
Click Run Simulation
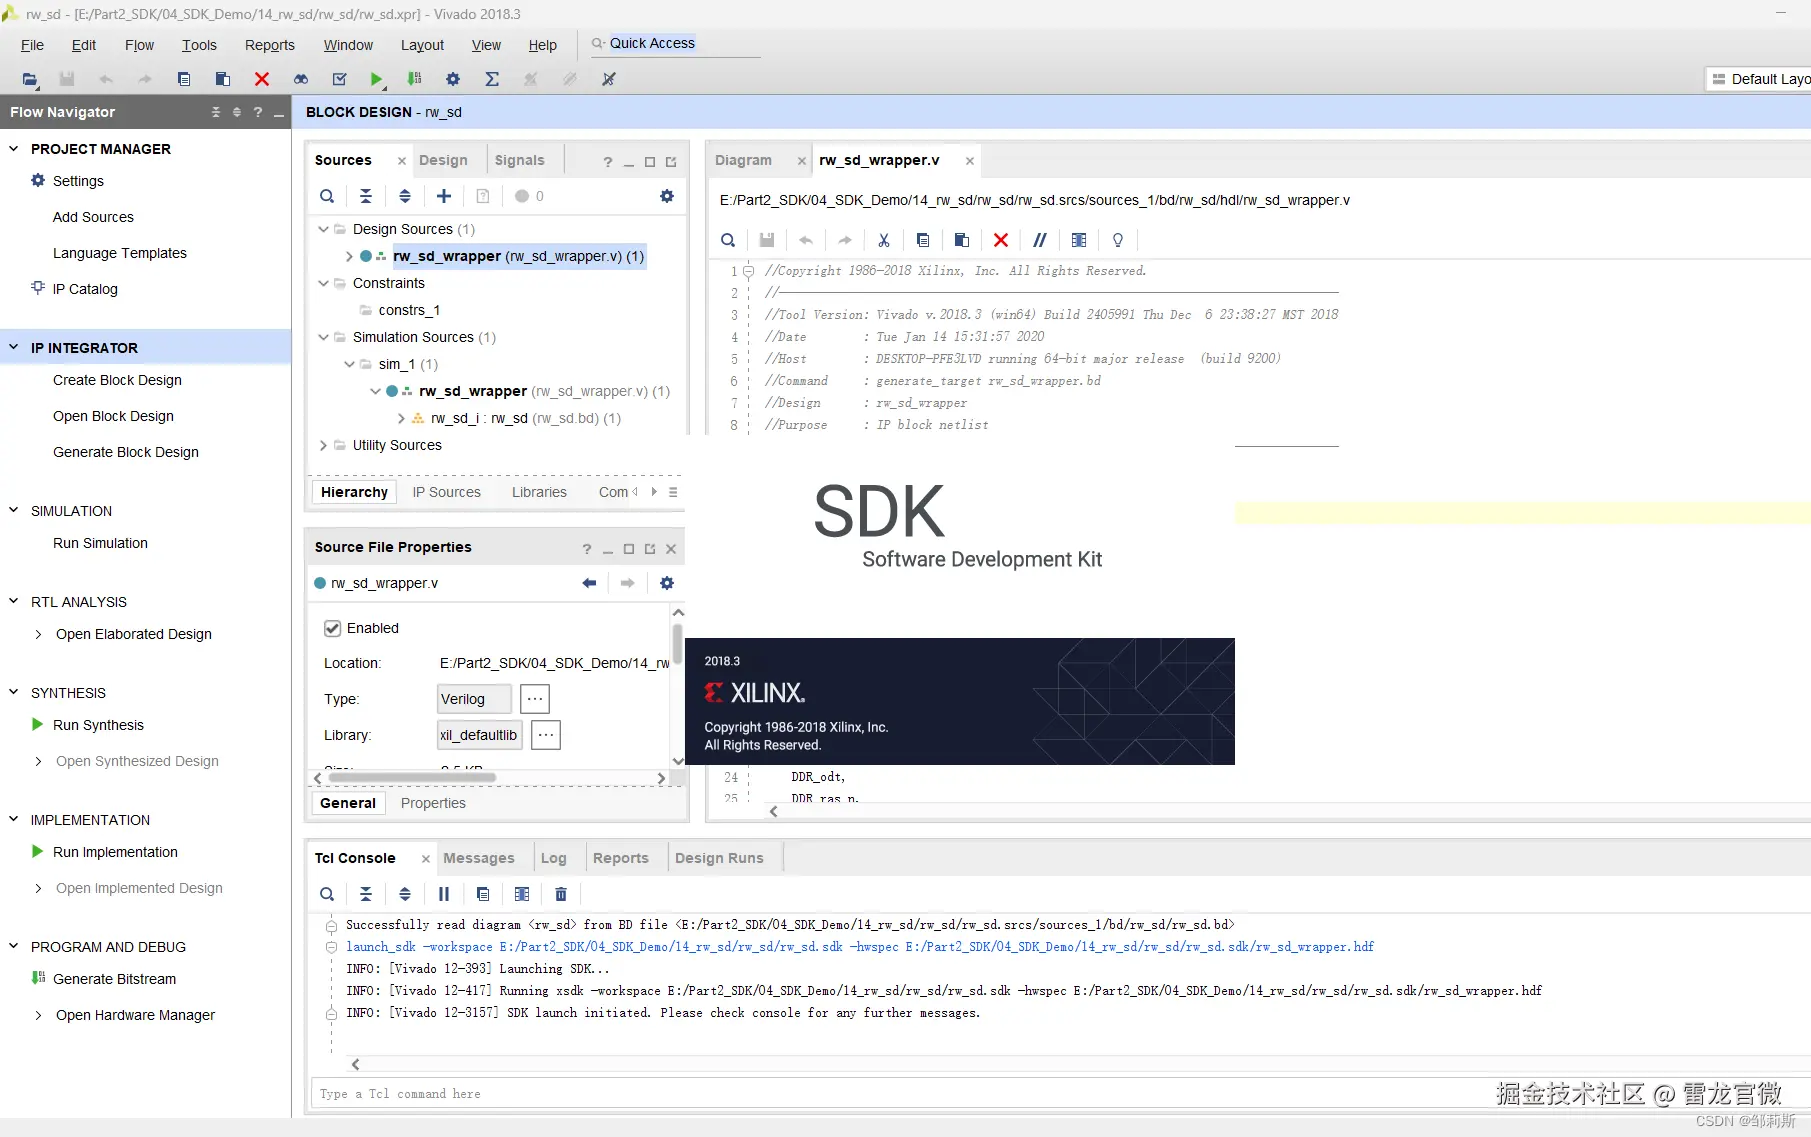coord(100,543)
